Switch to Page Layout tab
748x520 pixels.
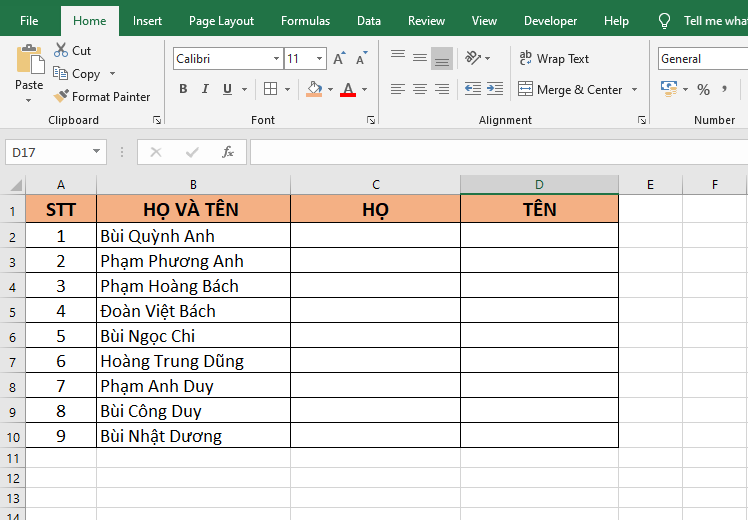(221, 21)
